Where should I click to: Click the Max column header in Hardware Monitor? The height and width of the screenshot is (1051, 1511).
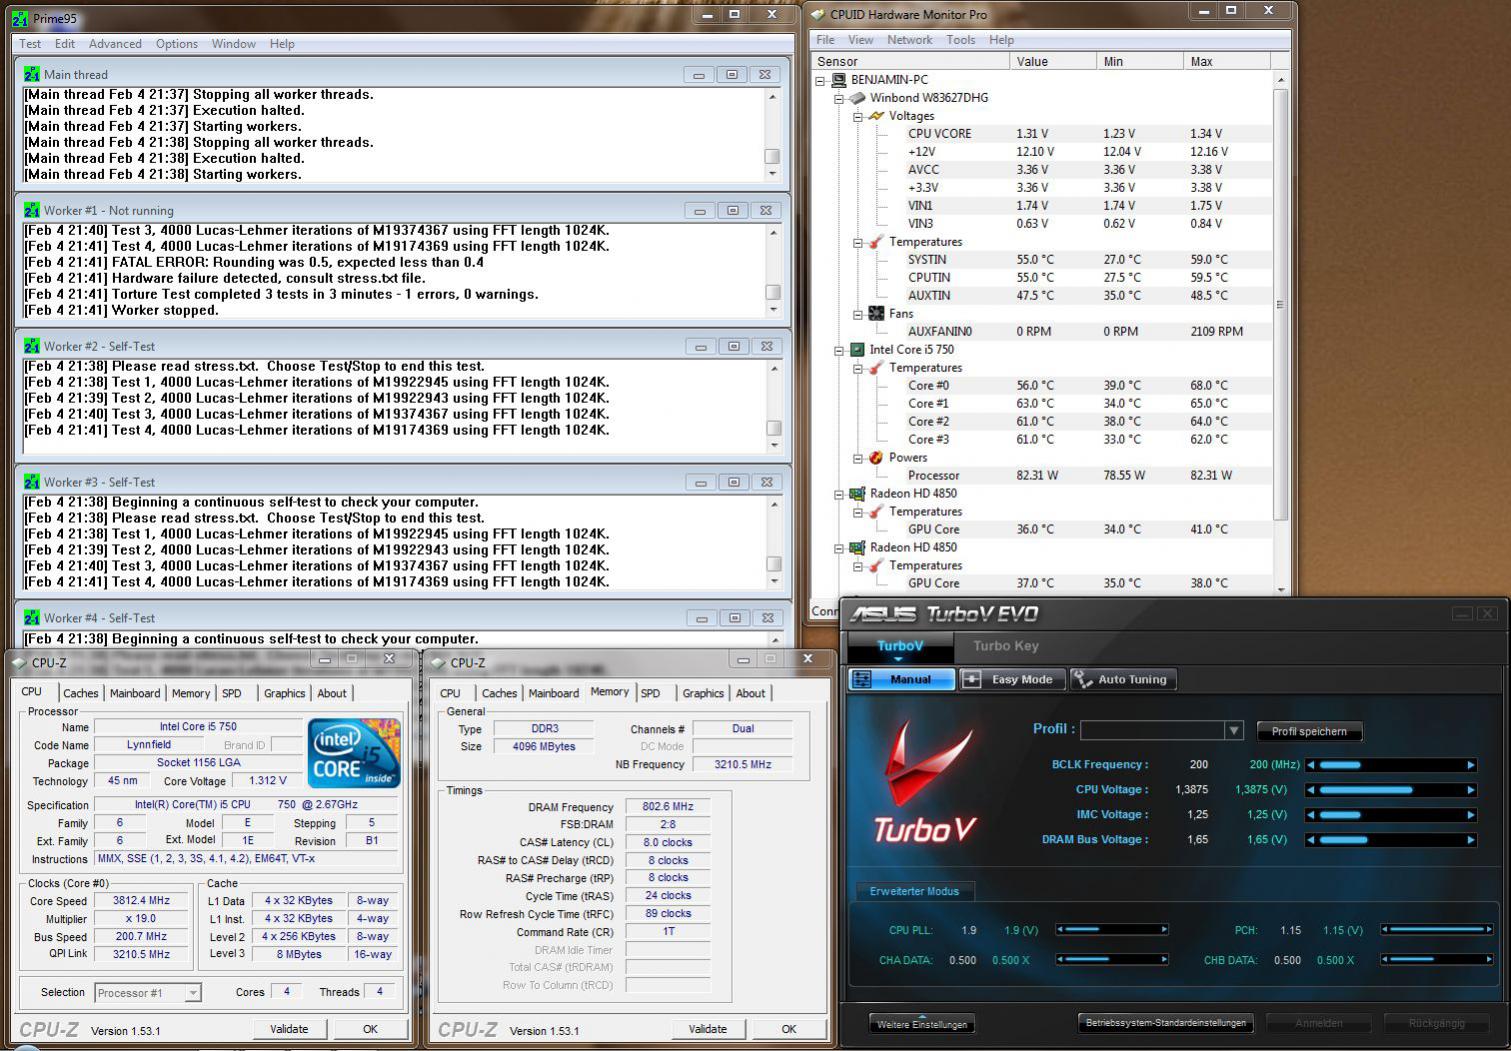1228,62
